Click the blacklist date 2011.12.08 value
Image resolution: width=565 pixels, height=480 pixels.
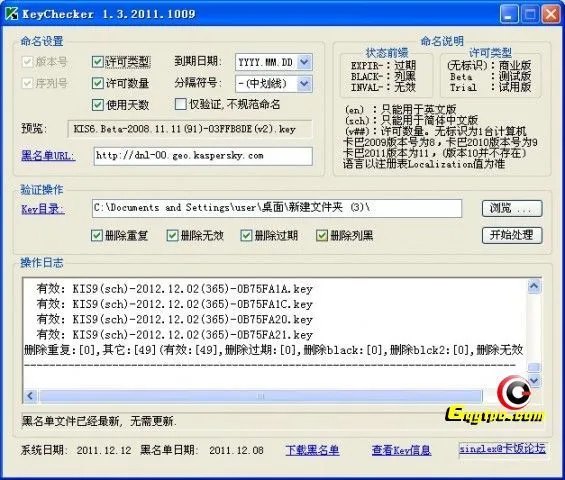(236, 450)
